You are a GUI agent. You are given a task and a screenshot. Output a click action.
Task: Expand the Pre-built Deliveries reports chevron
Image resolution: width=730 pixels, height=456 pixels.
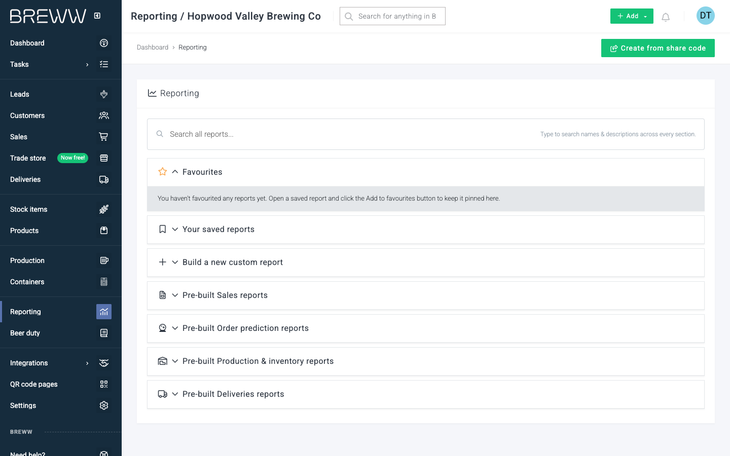coord(175,394)
